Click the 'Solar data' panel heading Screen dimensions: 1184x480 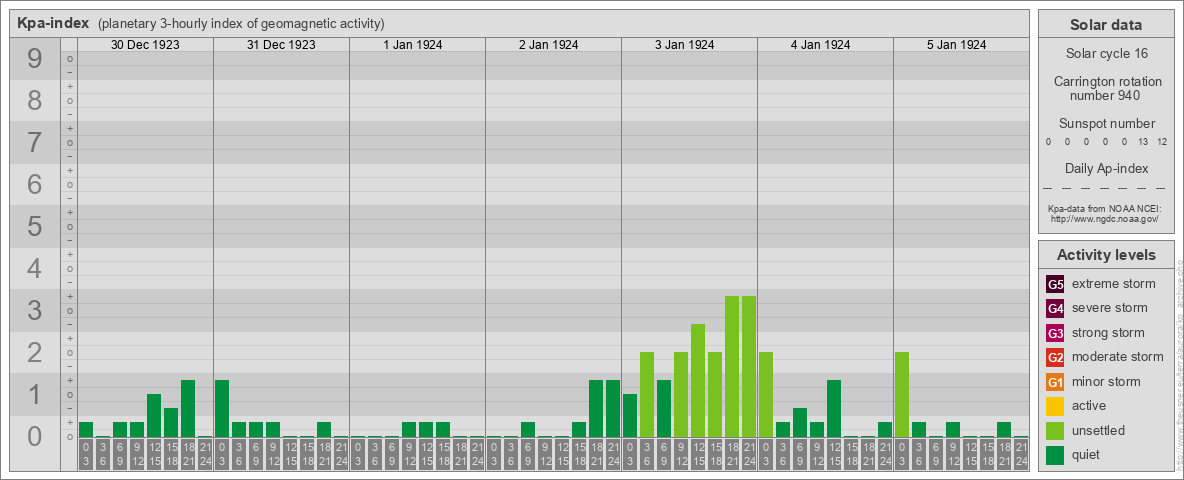(x=1105, y=25)
